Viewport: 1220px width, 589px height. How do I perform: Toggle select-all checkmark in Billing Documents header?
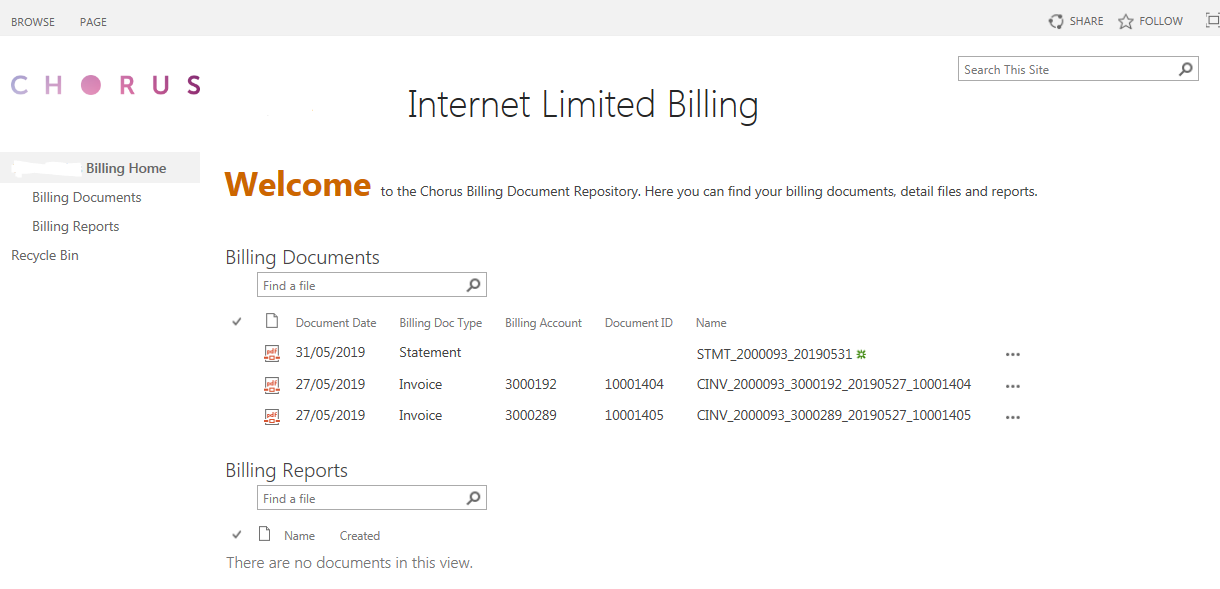[x=237, y=321]
